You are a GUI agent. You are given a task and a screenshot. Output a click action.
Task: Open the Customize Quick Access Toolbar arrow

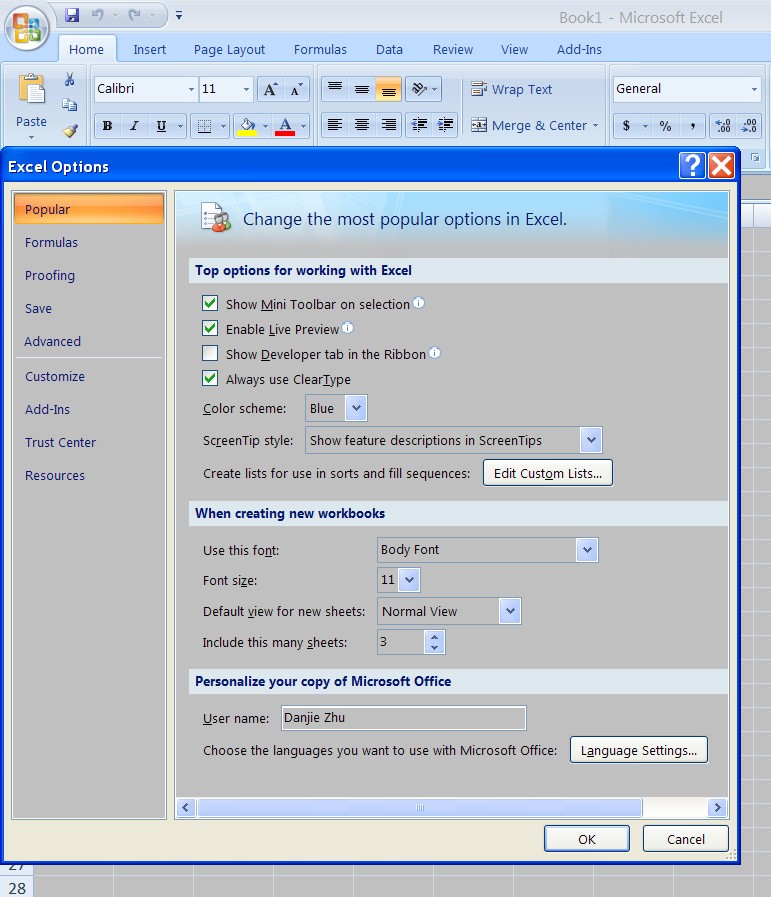pyautogui.click(x=179, y=15)
